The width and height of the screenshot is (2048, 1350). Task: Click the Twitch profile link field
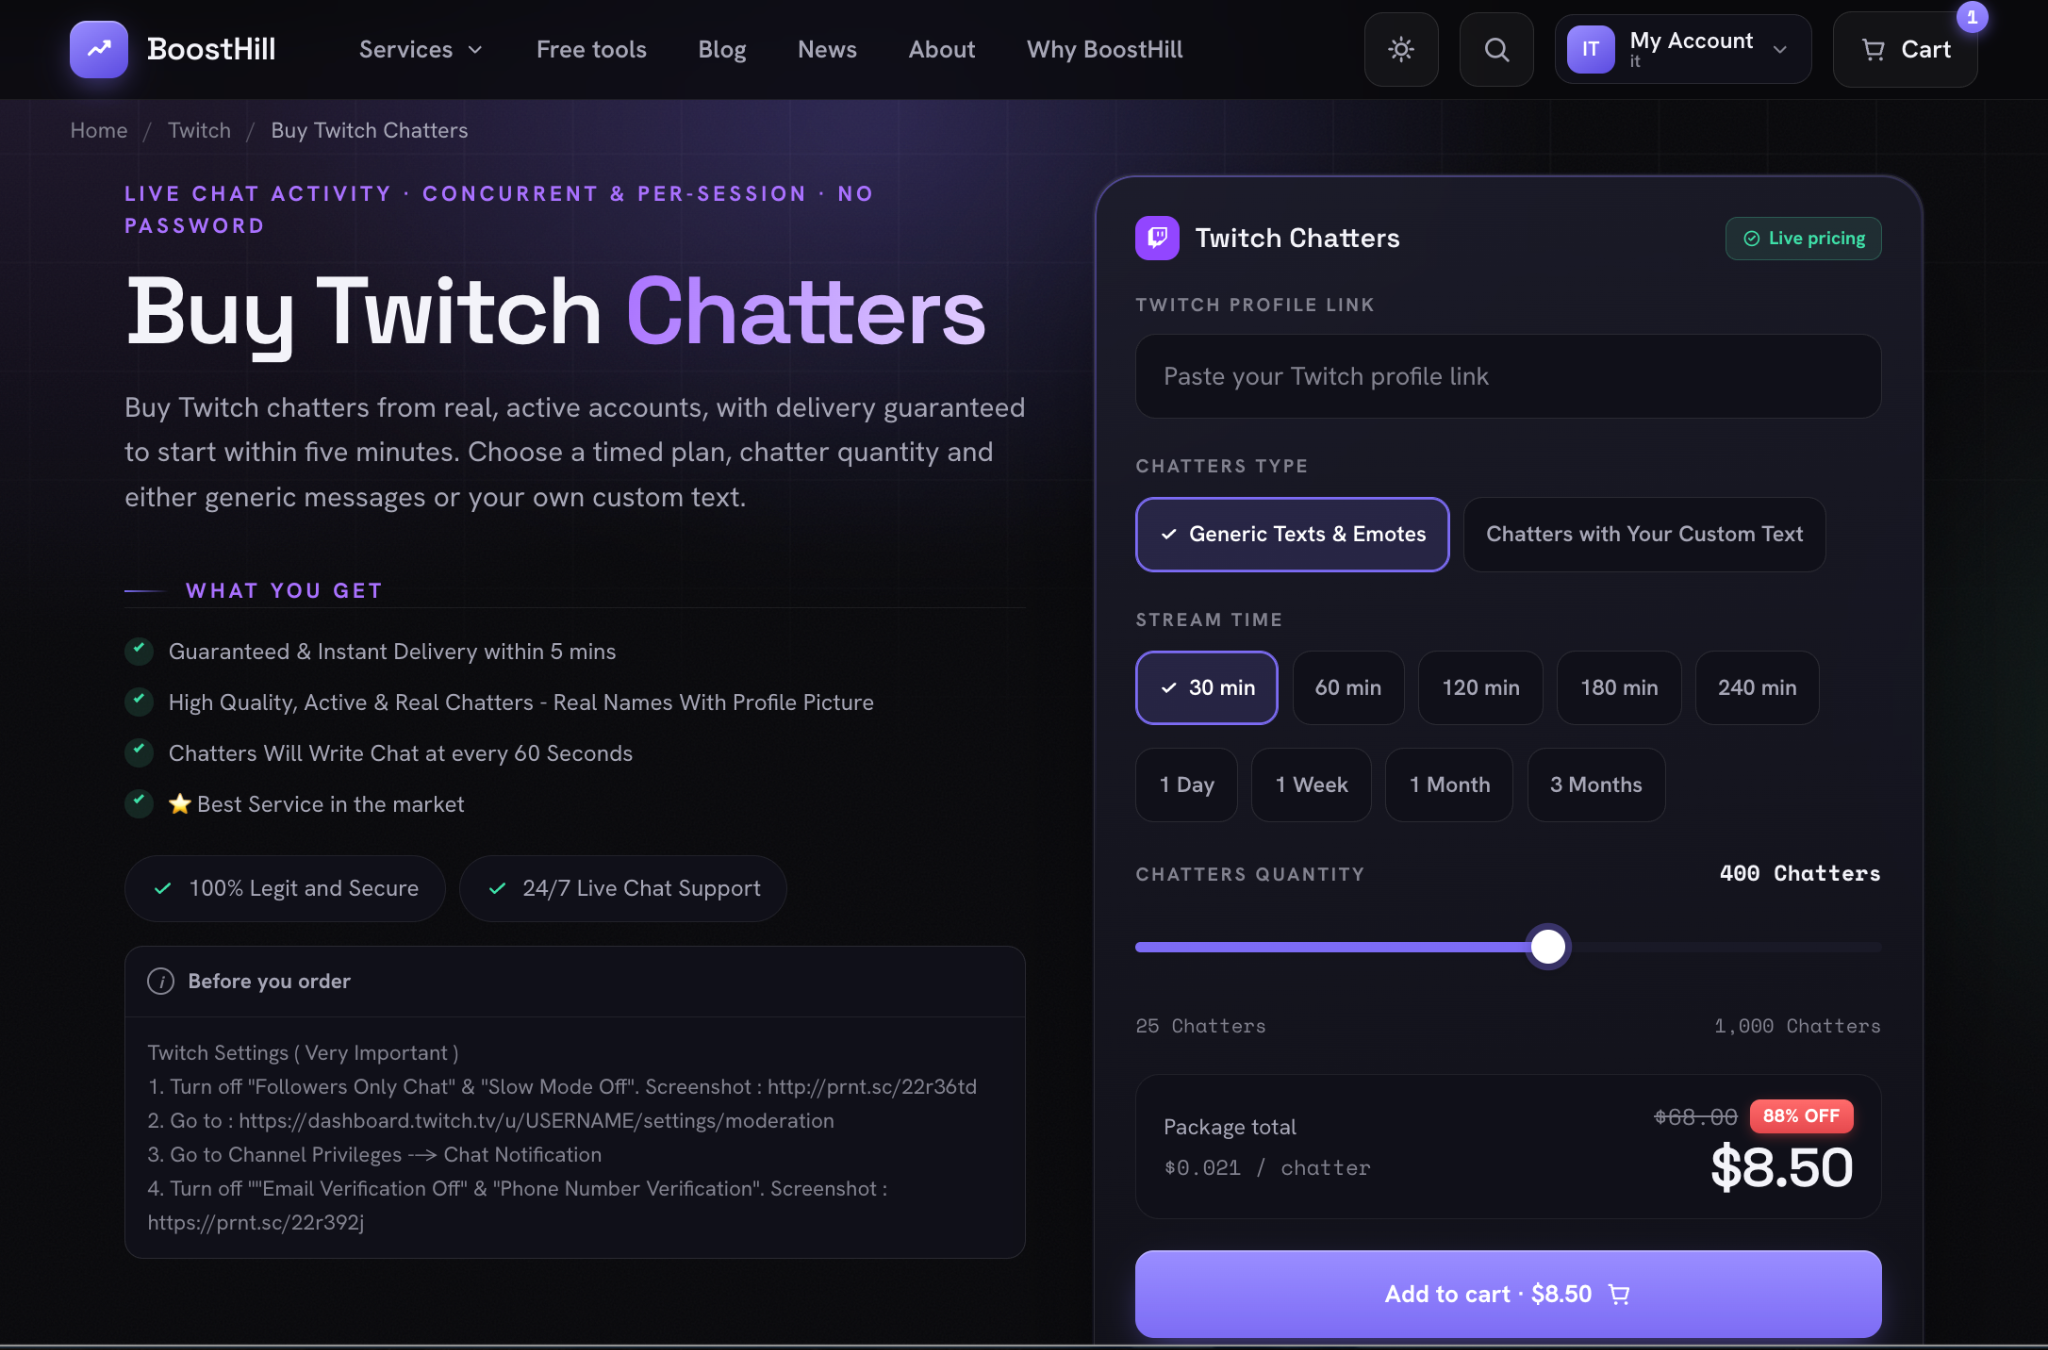[1508, 376]
